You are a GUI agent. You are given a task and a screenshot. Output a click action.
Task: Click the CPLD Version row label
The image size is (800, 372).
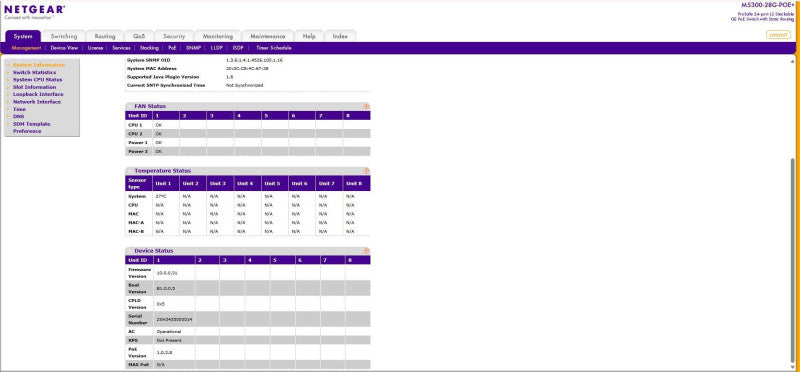click(138, 304)
